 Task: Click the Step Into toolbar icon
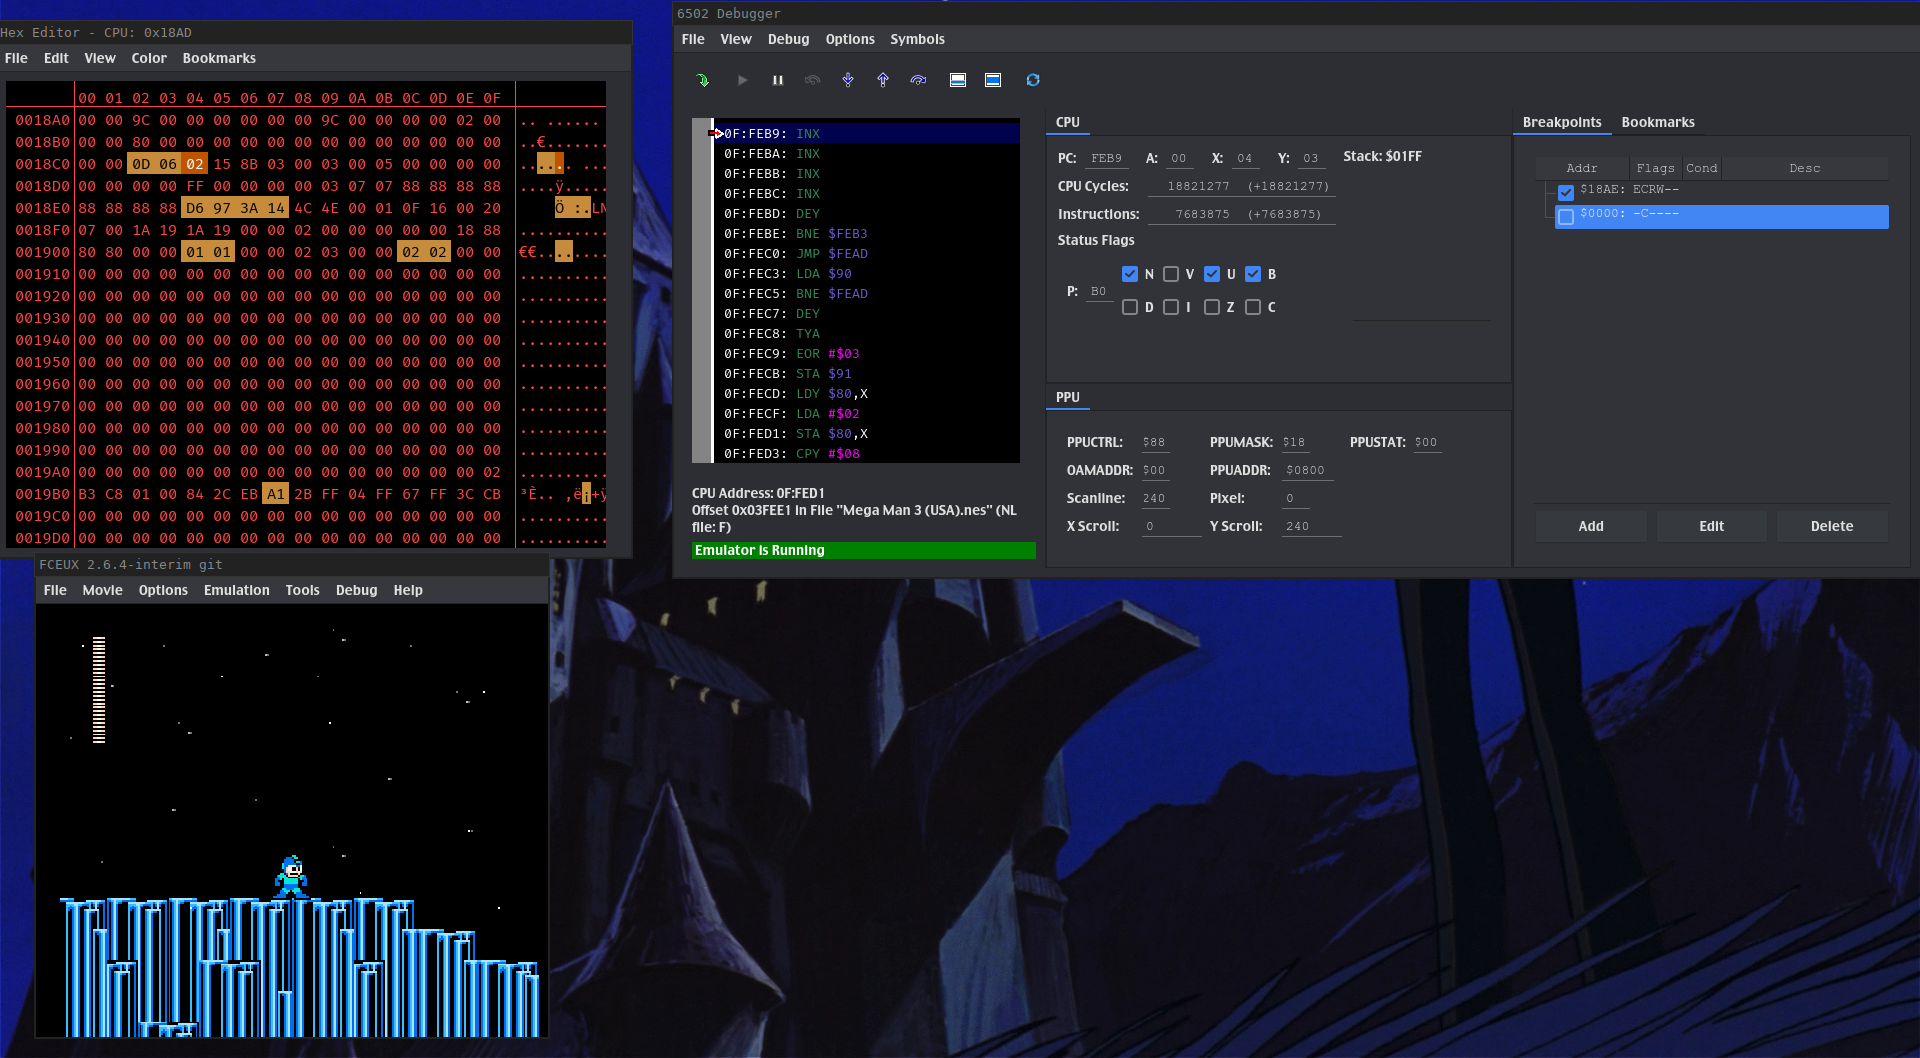click(x=848, y=80)
